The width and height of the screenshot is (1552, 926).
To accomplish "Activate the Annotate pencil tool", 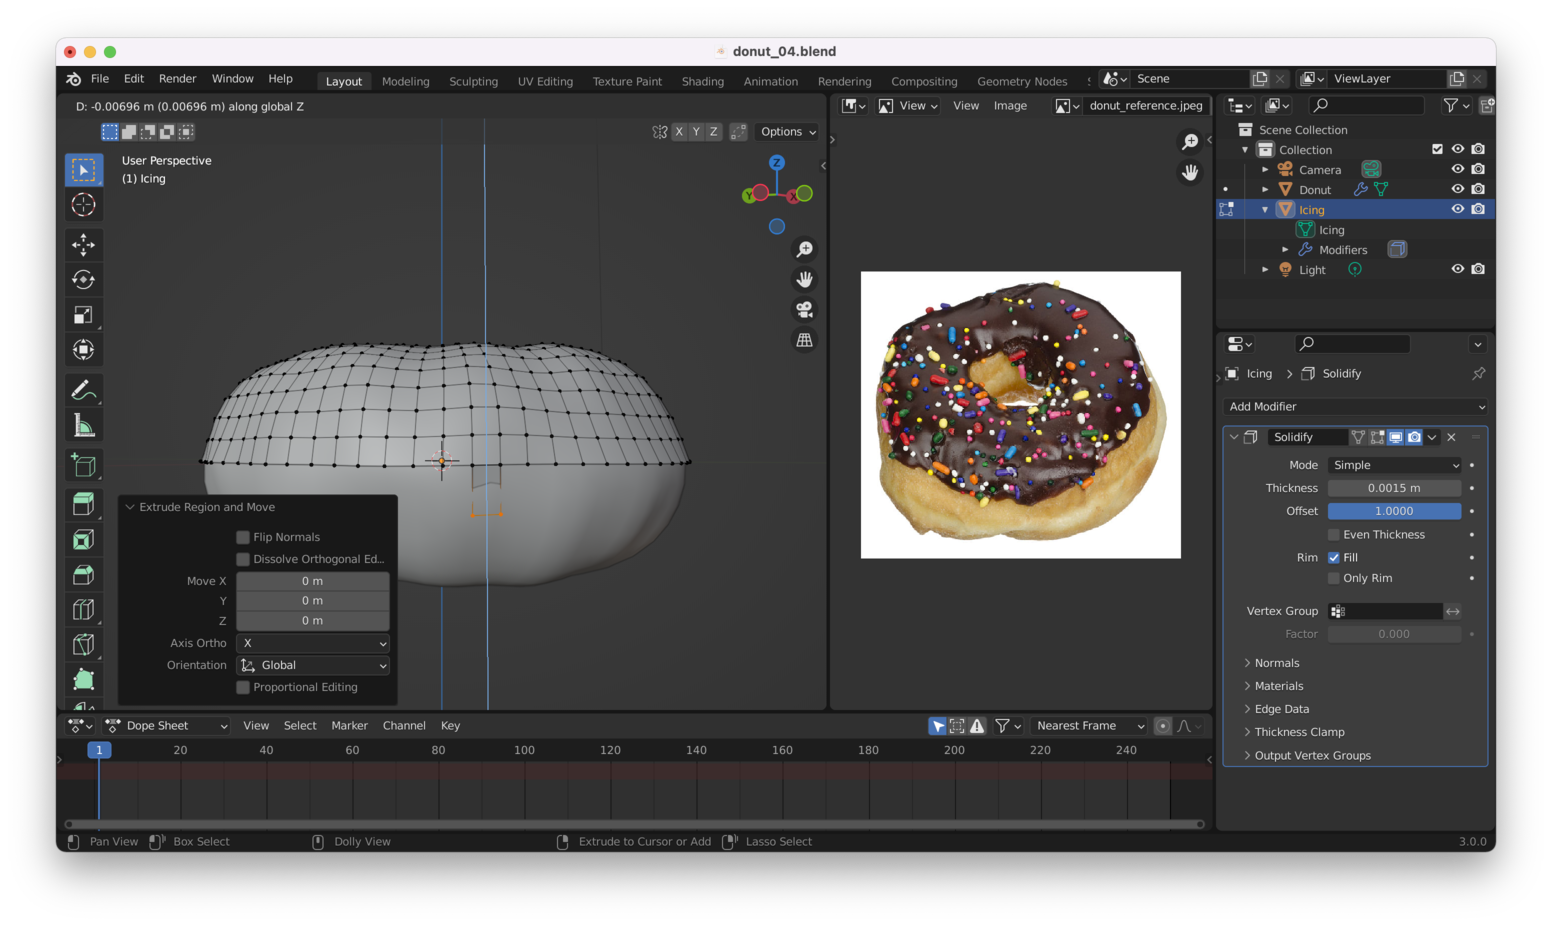I will (84, 390).
